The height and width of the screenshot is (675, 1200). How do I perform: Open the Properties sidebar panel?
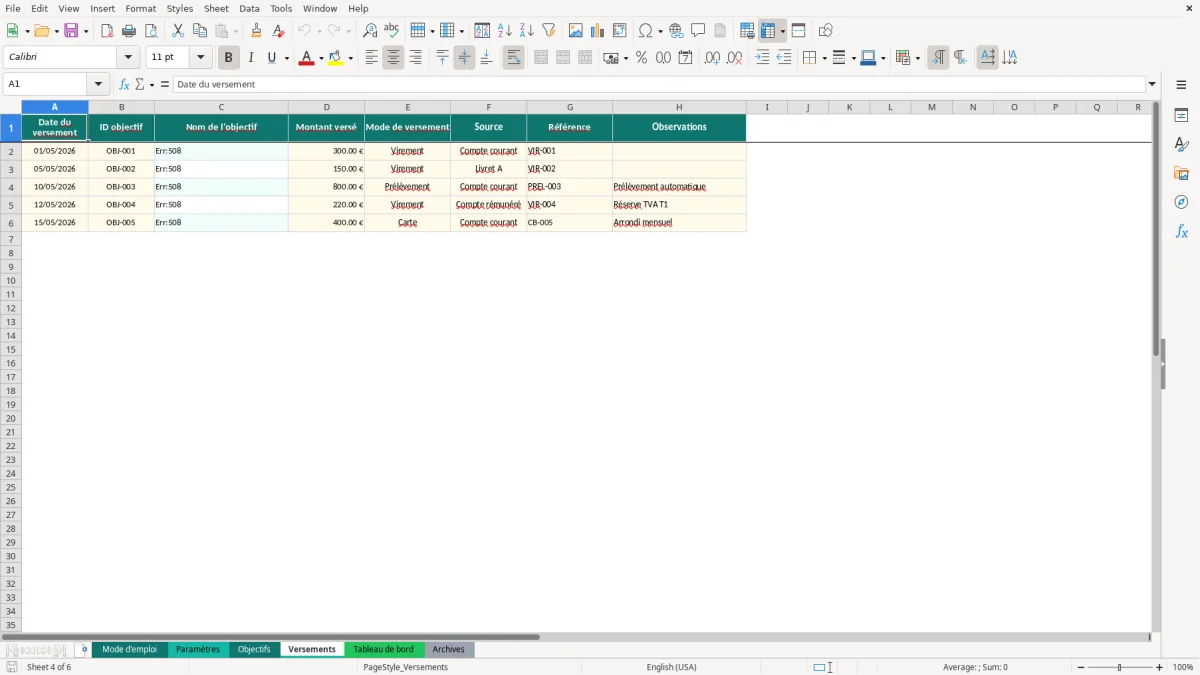(x=1181, y=116)
